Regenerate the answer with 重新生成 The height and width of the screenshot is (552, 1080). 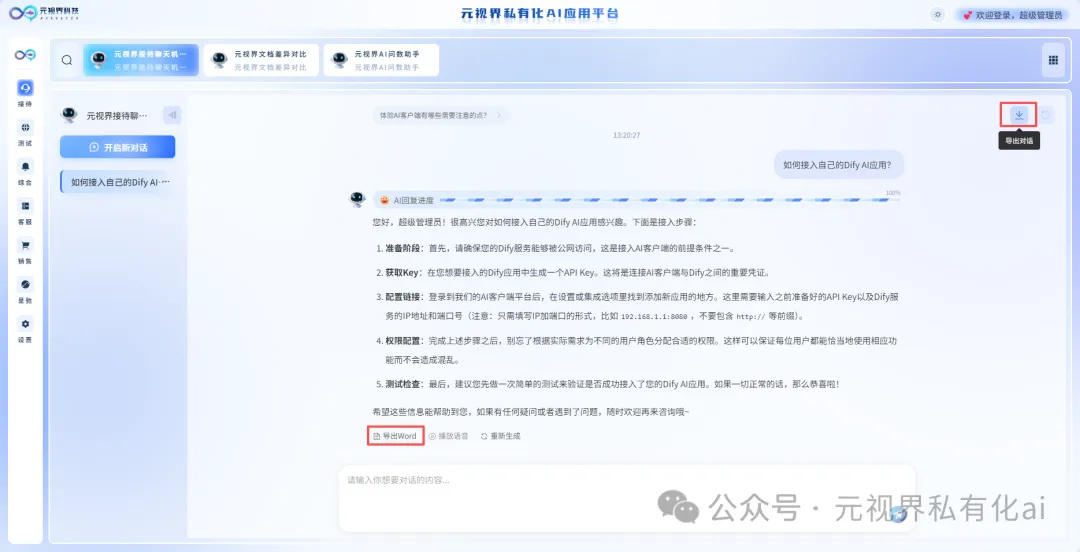[x=501, y=436]
